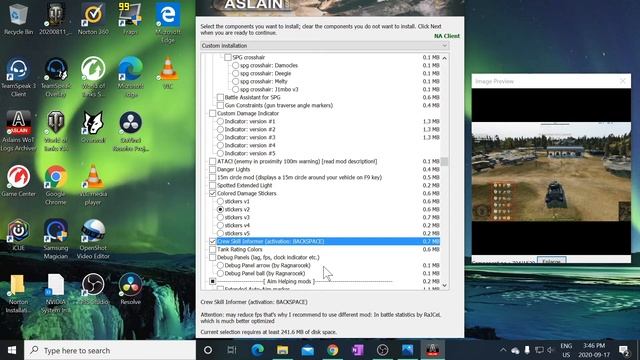Open OpenShot Video Editor shortcut
The image size is (640, 360).
point(93,239)
